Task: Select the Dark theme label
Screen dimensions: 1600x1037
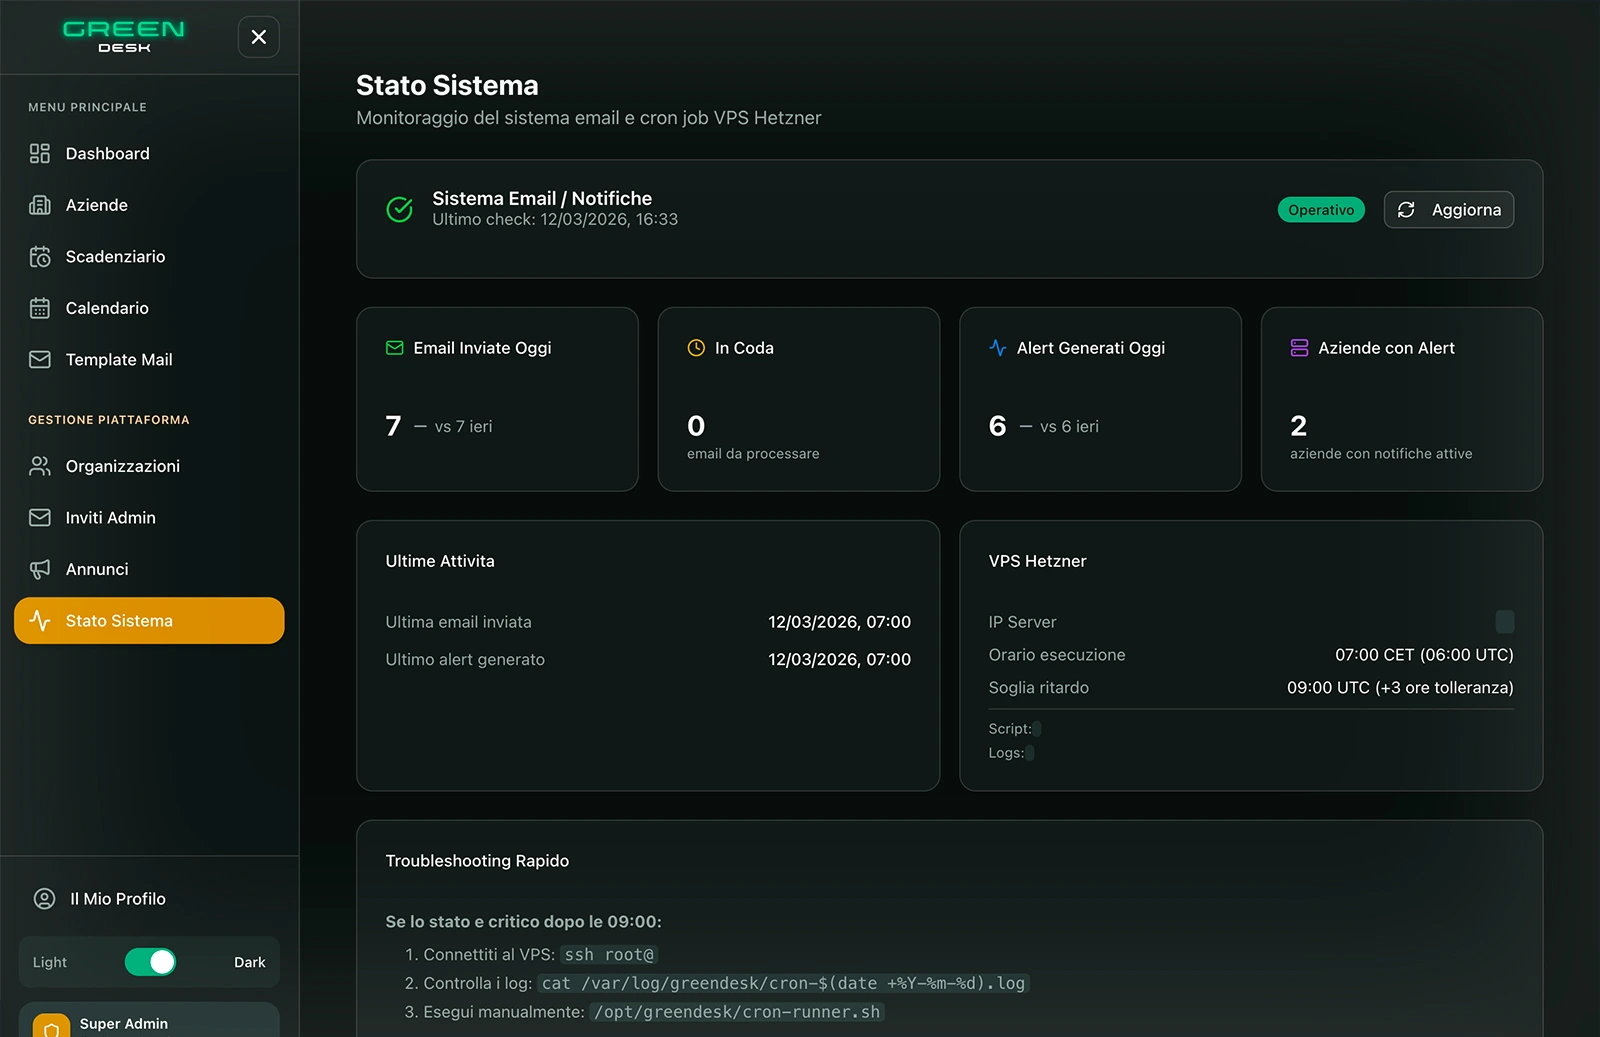Action: point(249,962)
